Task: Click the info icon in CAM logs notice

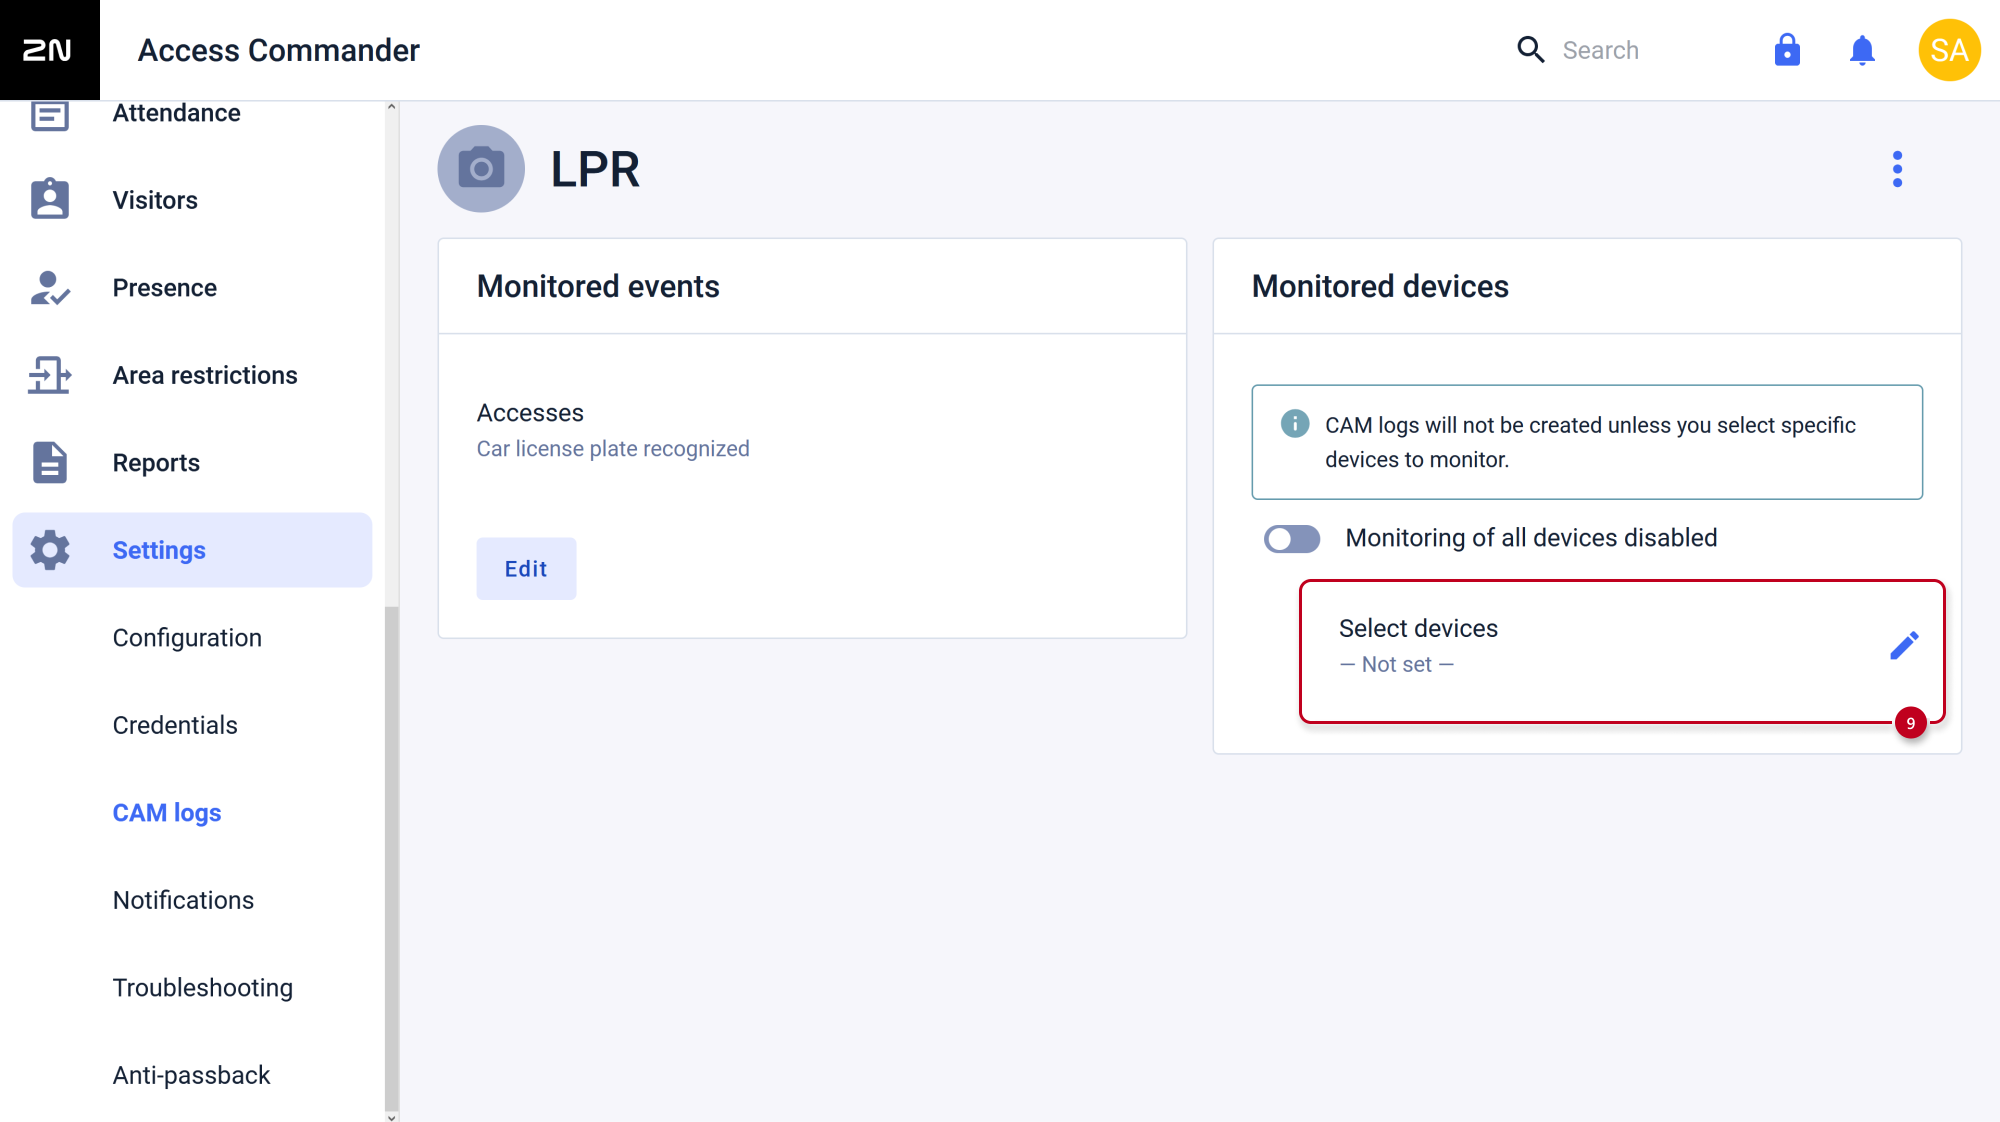Action: 1295,424
